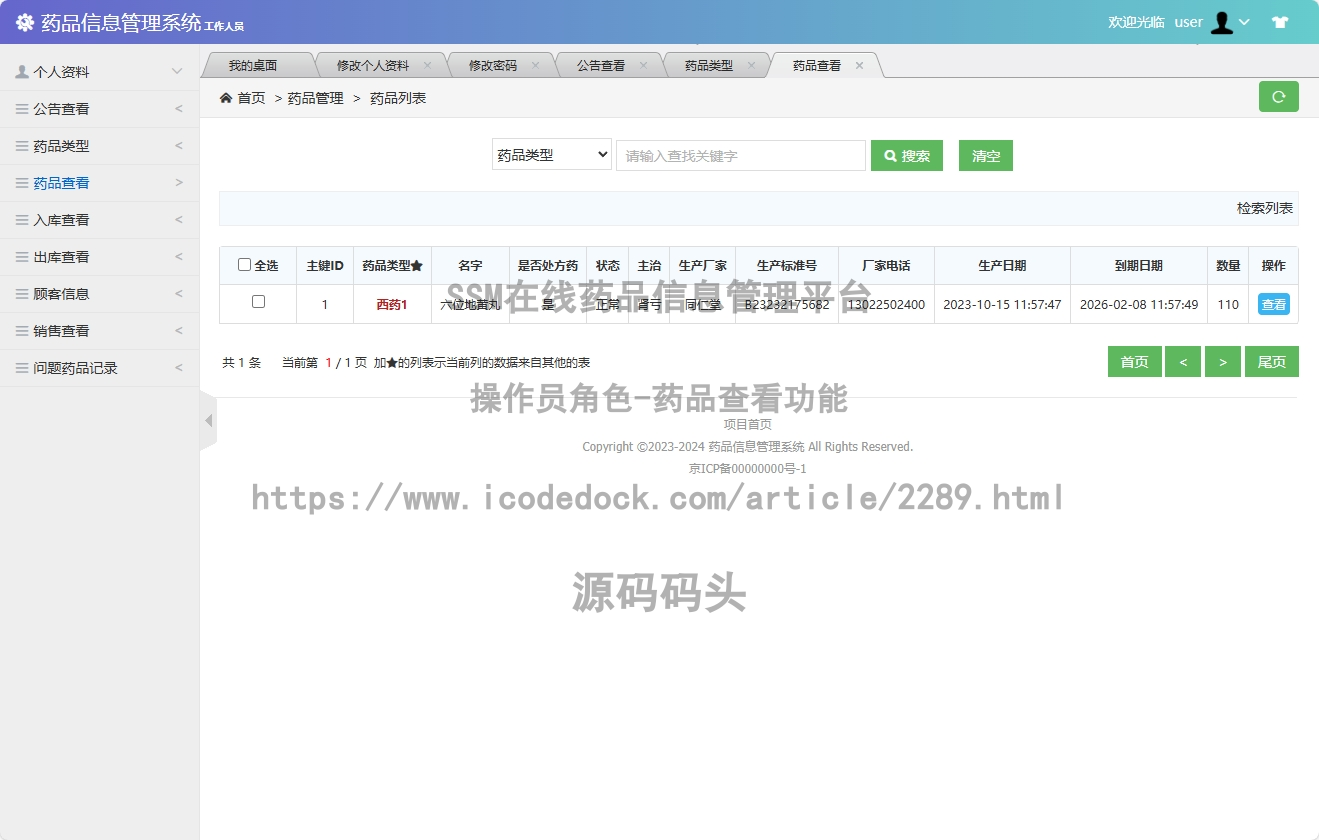Close the 药品查看 tab
This screenshot has width=1319, height=840.
[x=859, y=66]
